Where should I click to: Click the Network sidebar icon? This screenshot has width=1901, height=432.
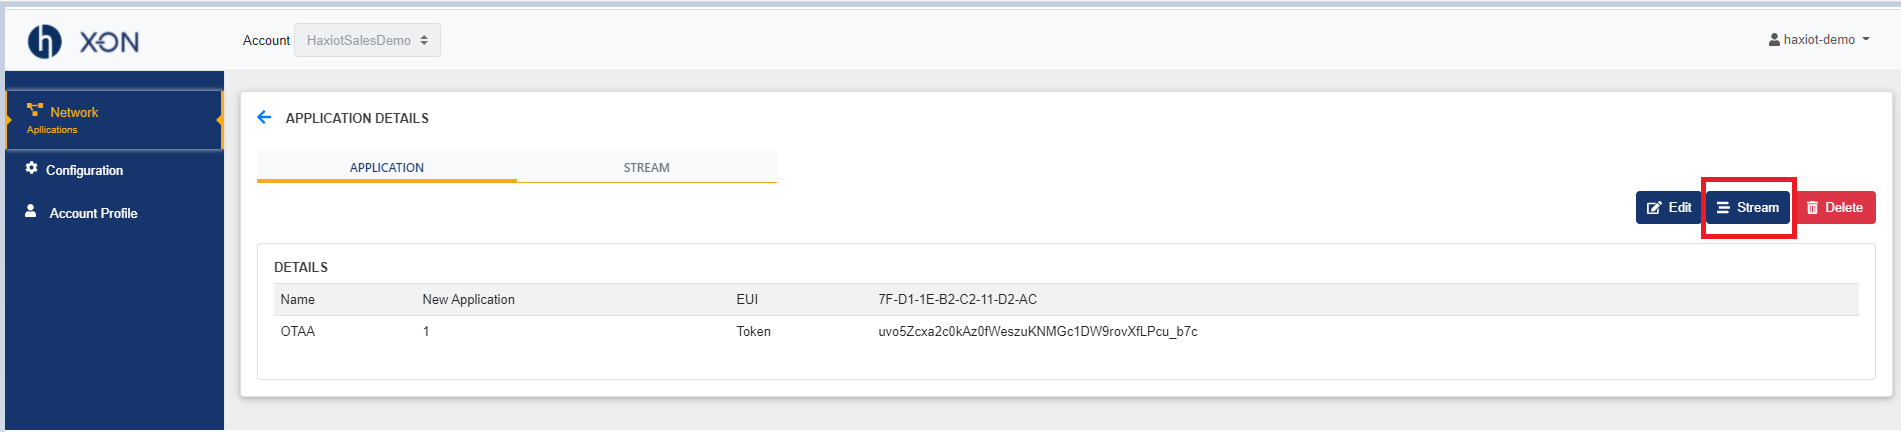pos(35,110)
